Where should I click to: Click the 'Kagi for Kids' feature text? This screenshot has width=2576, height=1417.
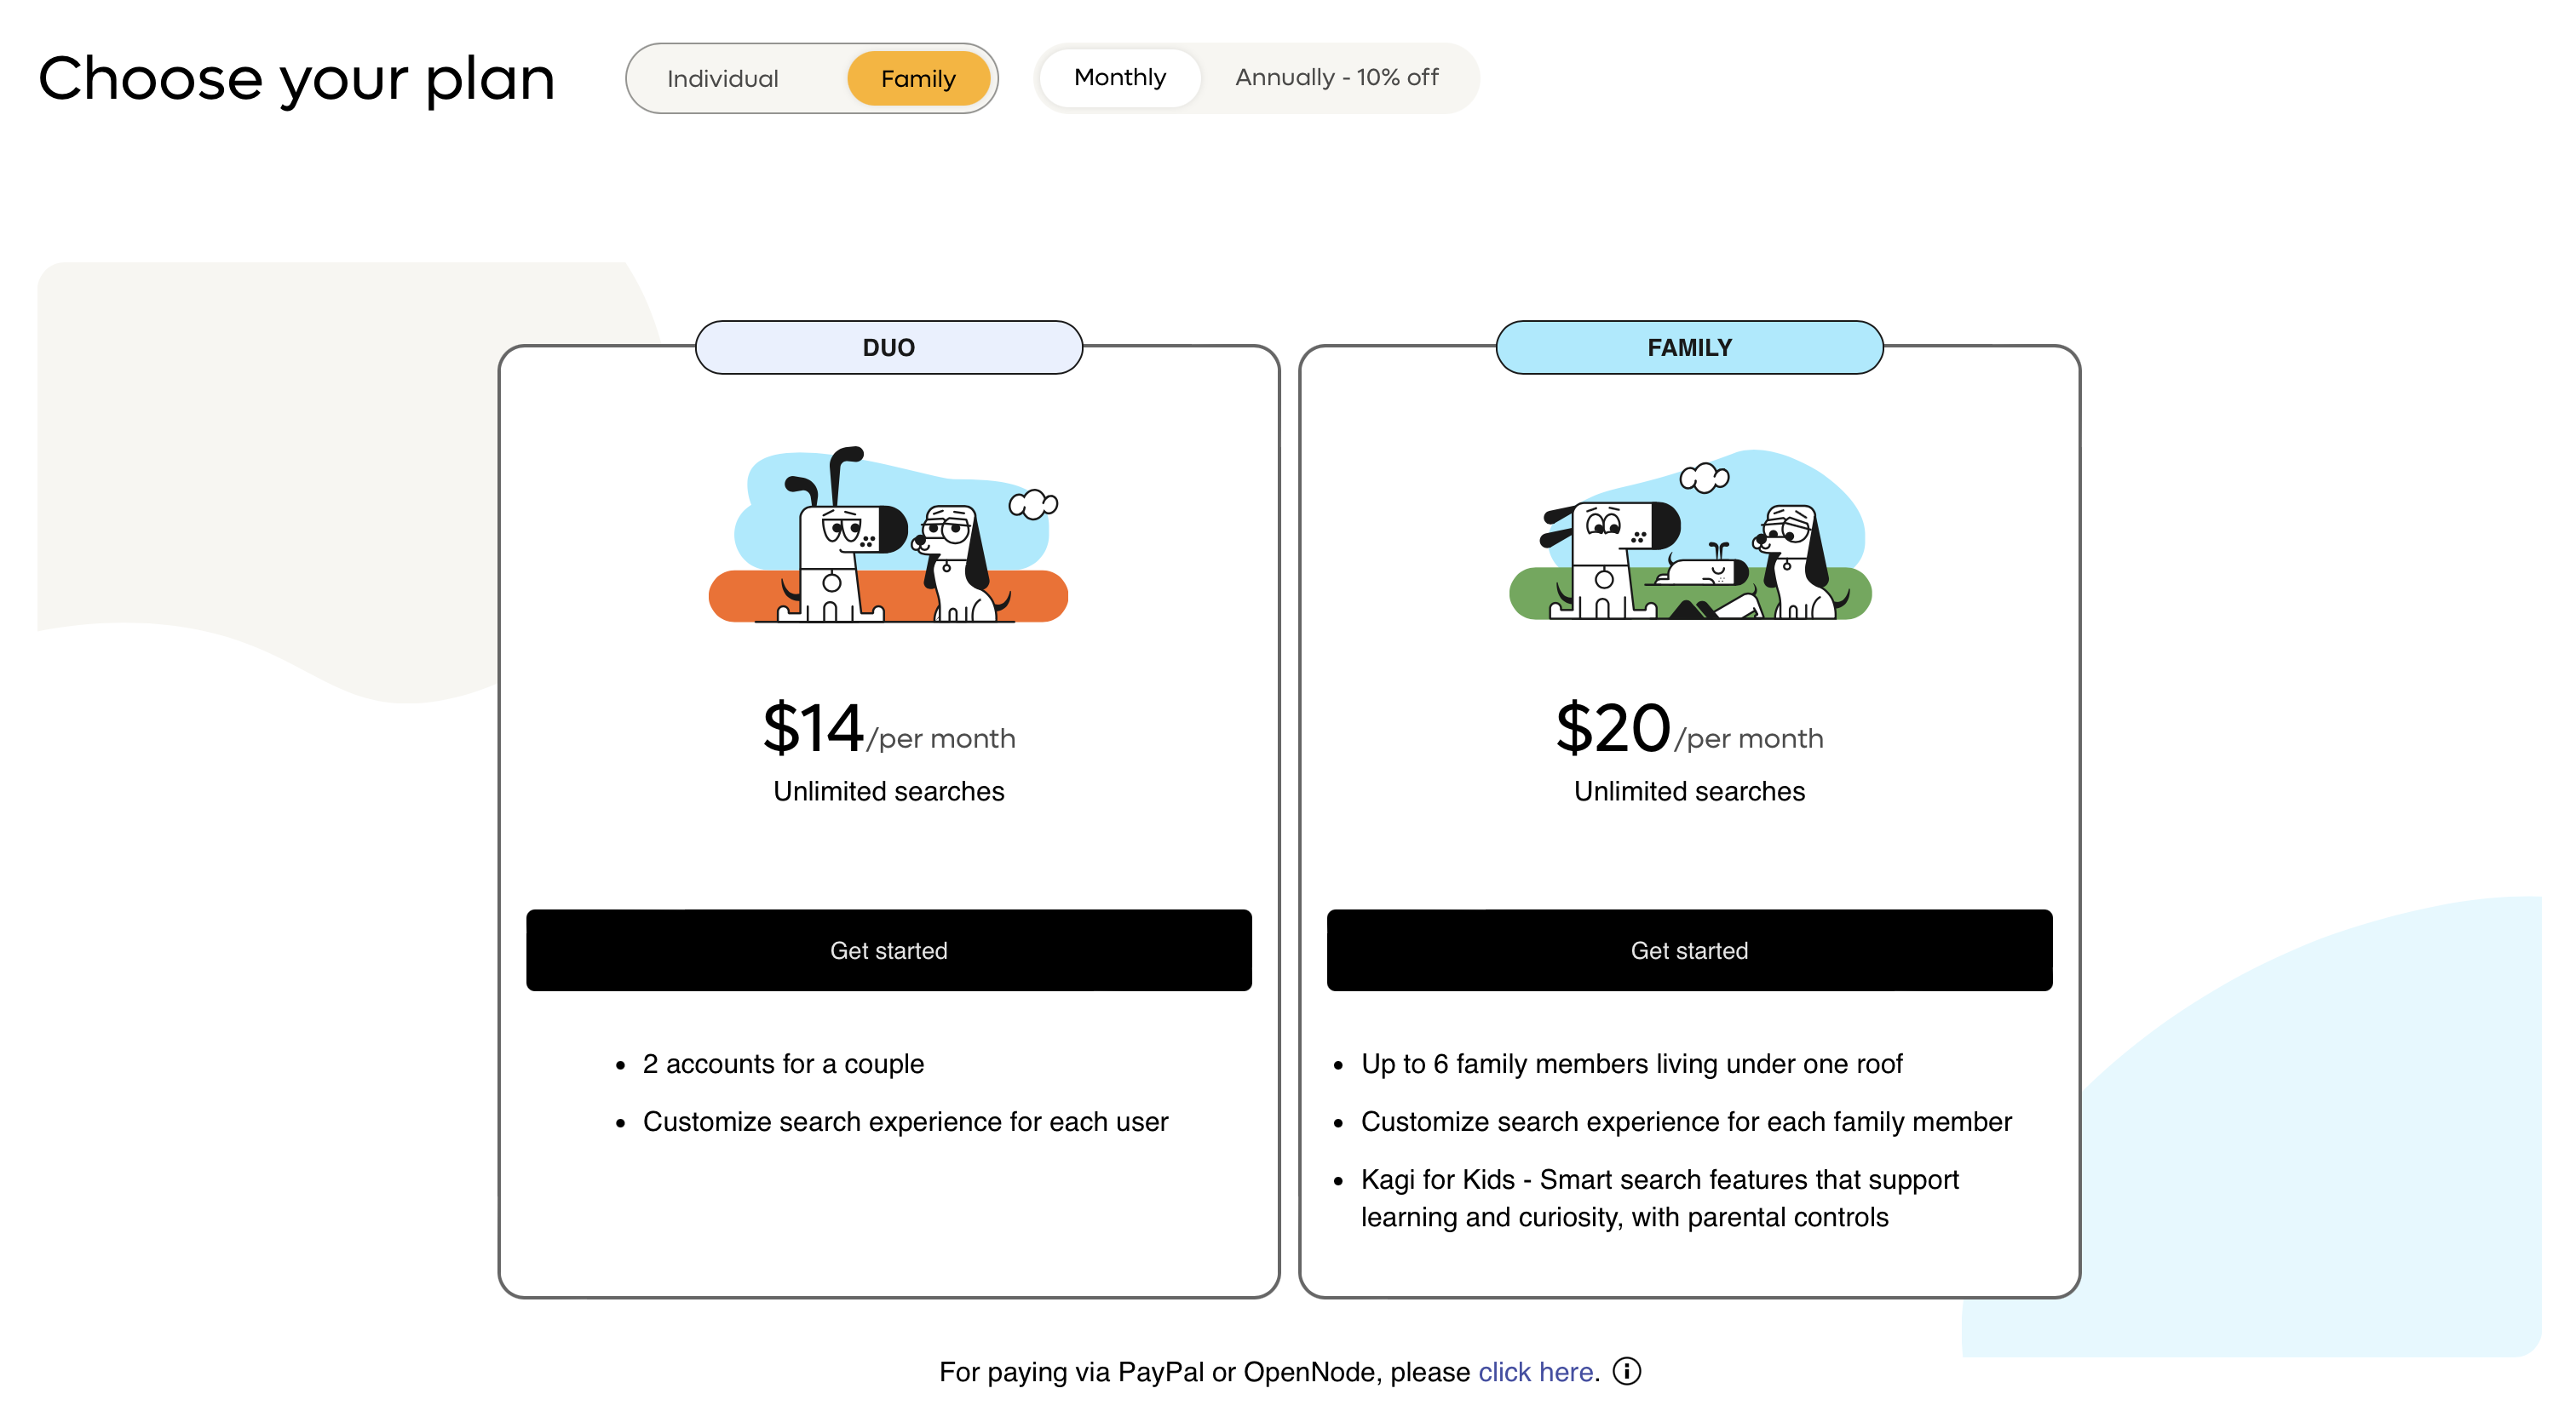point(1659,1198)
